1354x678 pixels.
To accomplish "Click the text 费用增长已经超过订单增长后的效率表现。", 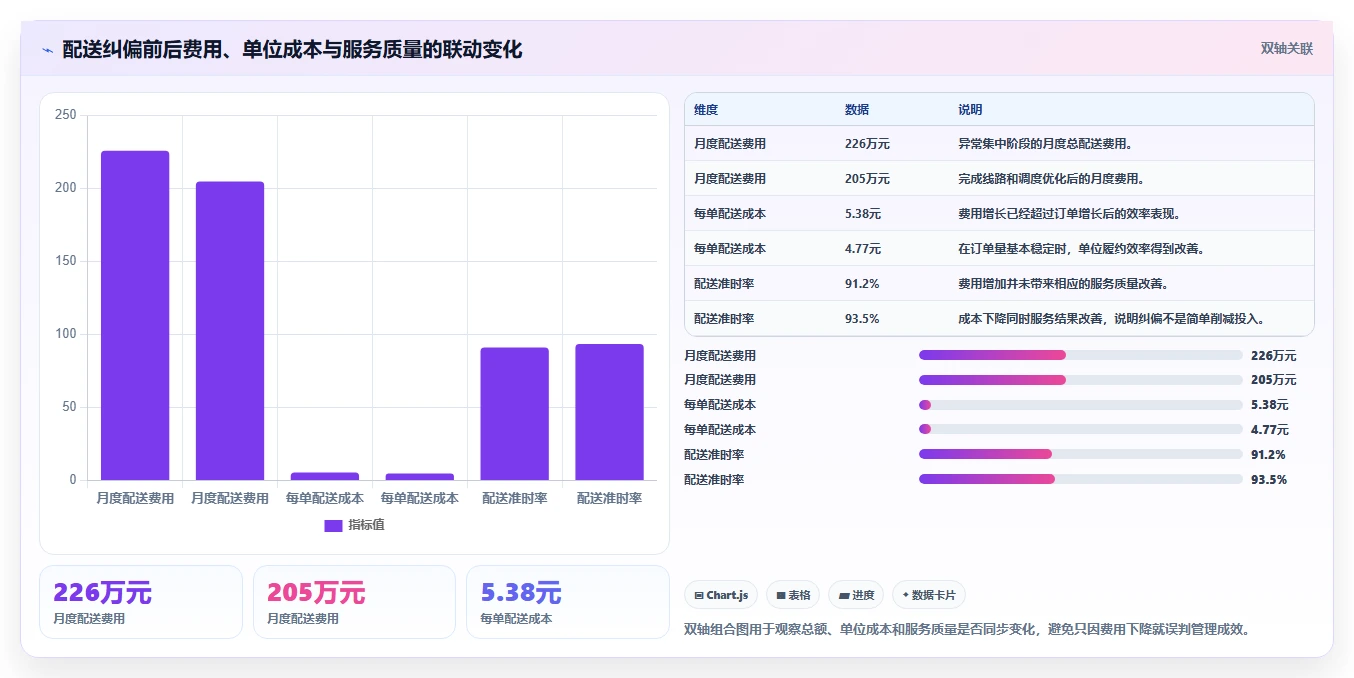I will 1069,214.
